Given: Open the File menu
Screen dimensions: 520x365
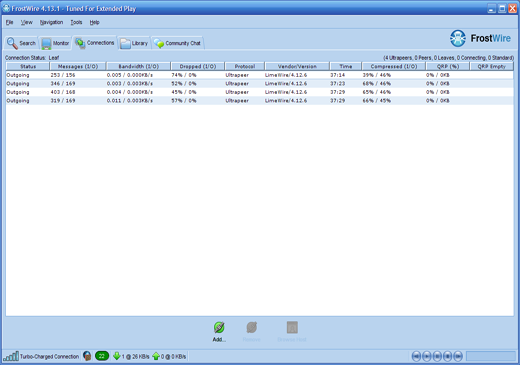Looking at the screenshot, I should [9, 22].
